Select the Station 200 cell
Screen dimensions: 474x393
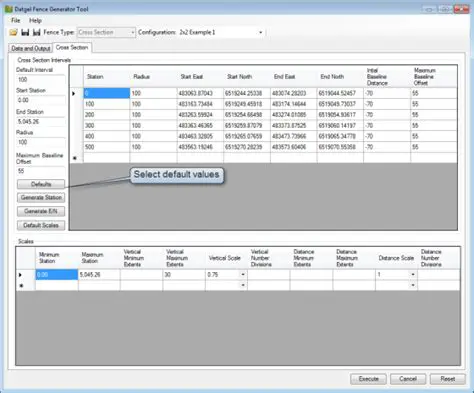(x=107, y=115)
